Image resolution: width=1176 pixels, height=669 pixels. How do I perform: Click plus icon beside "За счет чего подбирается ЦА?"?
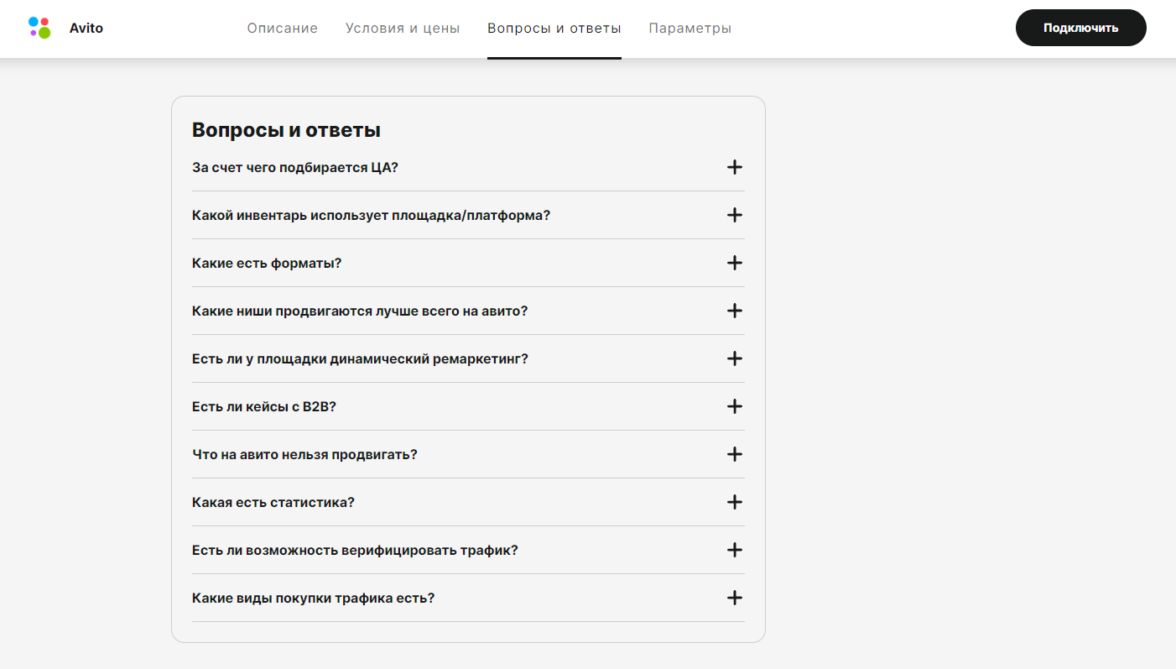pyautogui.click(x=734, y=167)
